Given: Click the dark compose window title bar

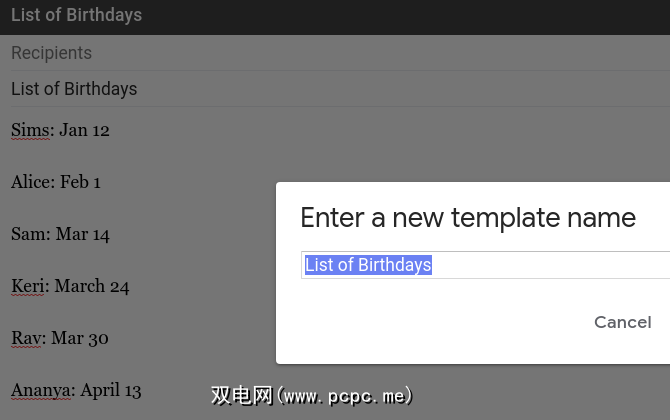Looking at the screenshot, I should (x=335, y=16).
